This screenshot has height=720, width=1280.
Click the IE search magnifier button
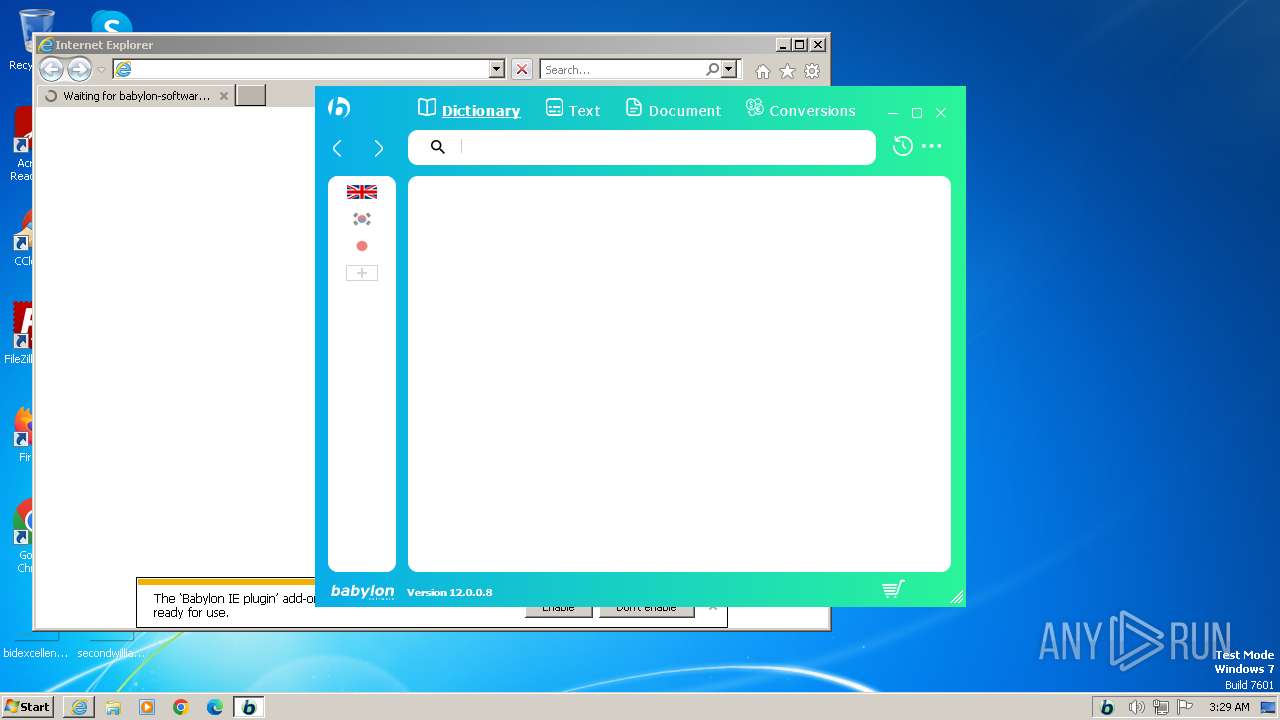click(x=712, y=69)
